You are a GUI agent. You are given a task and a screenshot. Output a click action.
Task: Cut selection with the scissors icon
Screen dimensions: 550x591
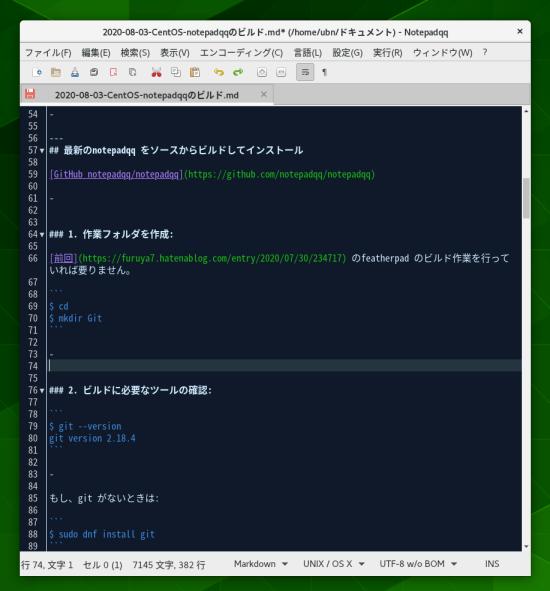pos(156,72)
